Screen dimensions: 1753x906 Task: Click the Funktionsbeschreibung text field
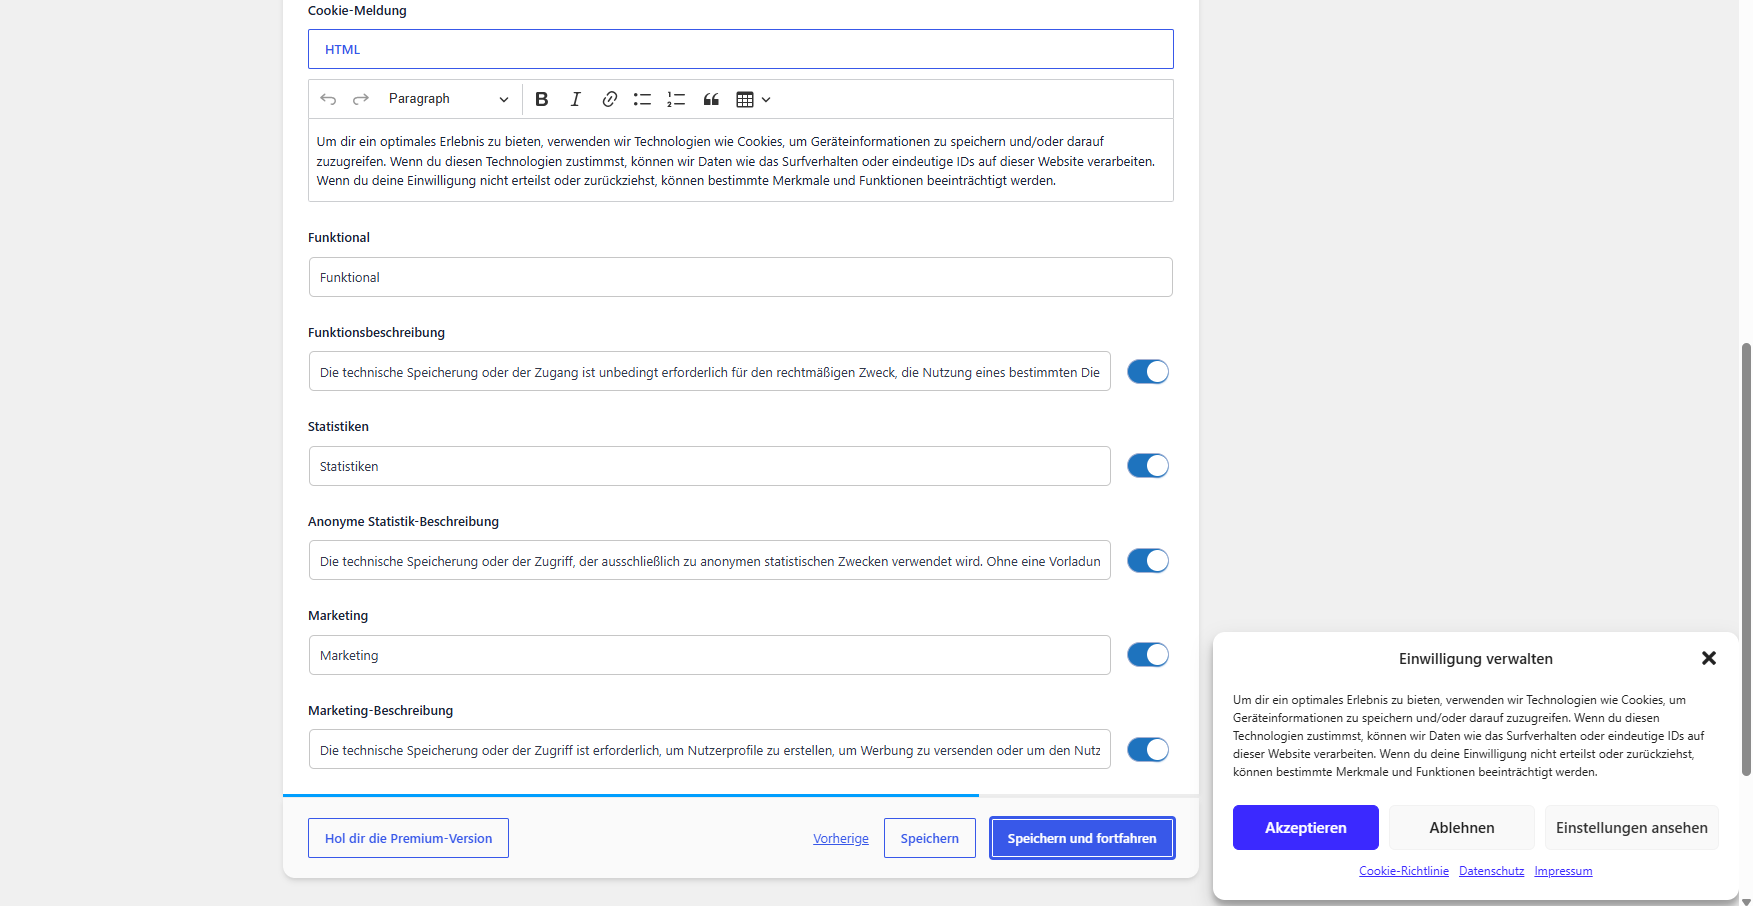click(710, 371)
